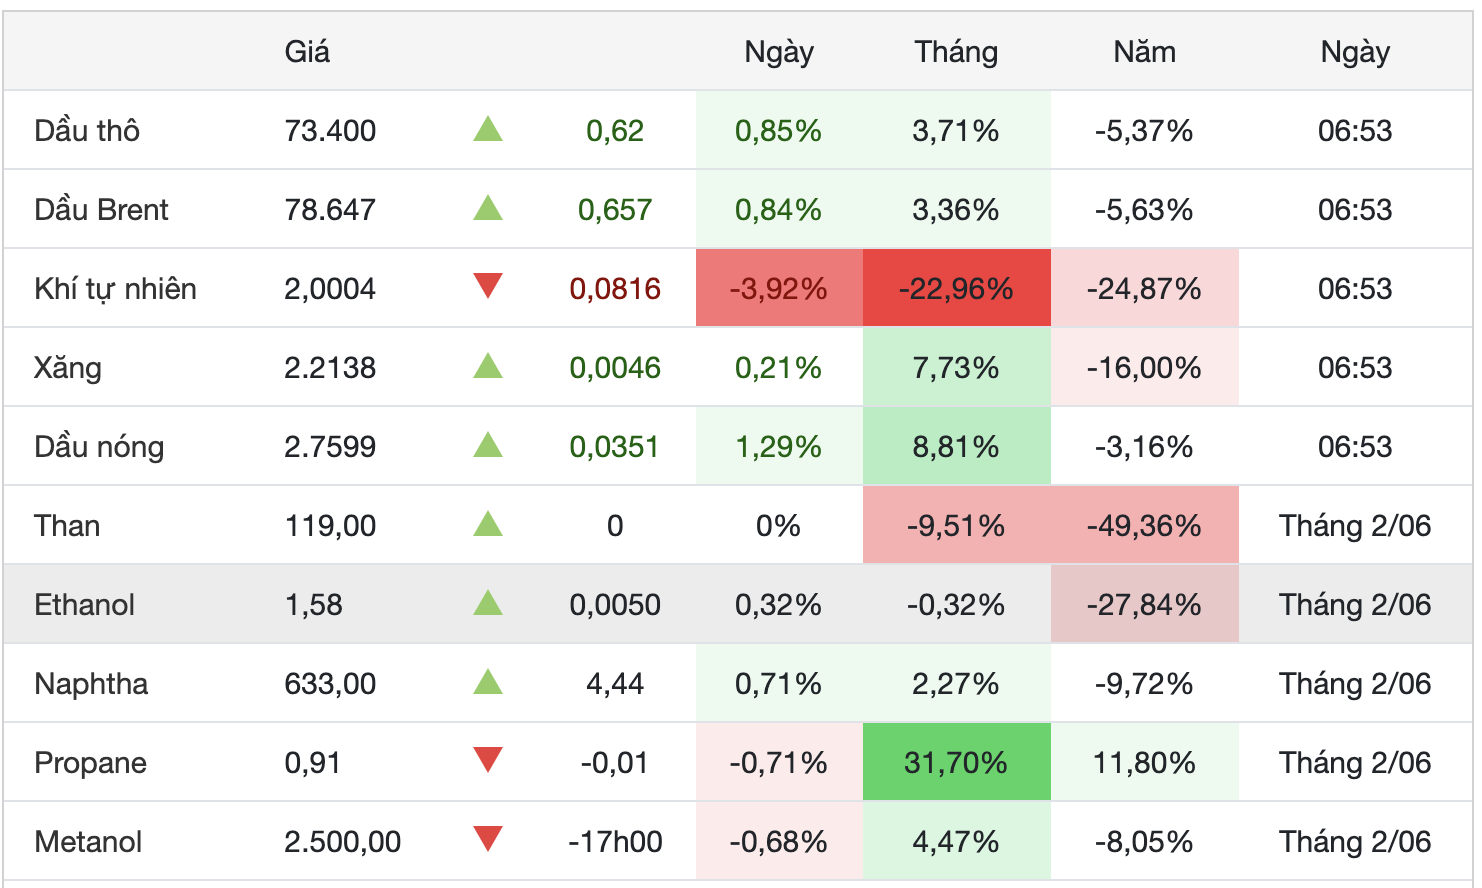The image size is (1482, 888).
Task: Sort by the Giá column header
Action: pyautogui.click(x=307, y=52)
